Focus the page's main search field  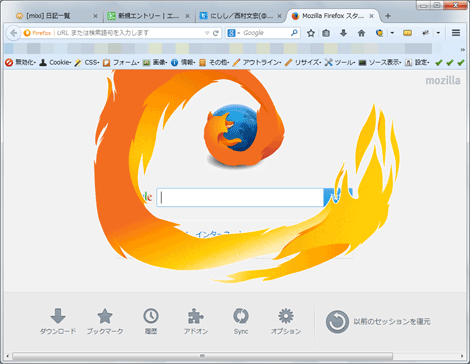[240, 197]
